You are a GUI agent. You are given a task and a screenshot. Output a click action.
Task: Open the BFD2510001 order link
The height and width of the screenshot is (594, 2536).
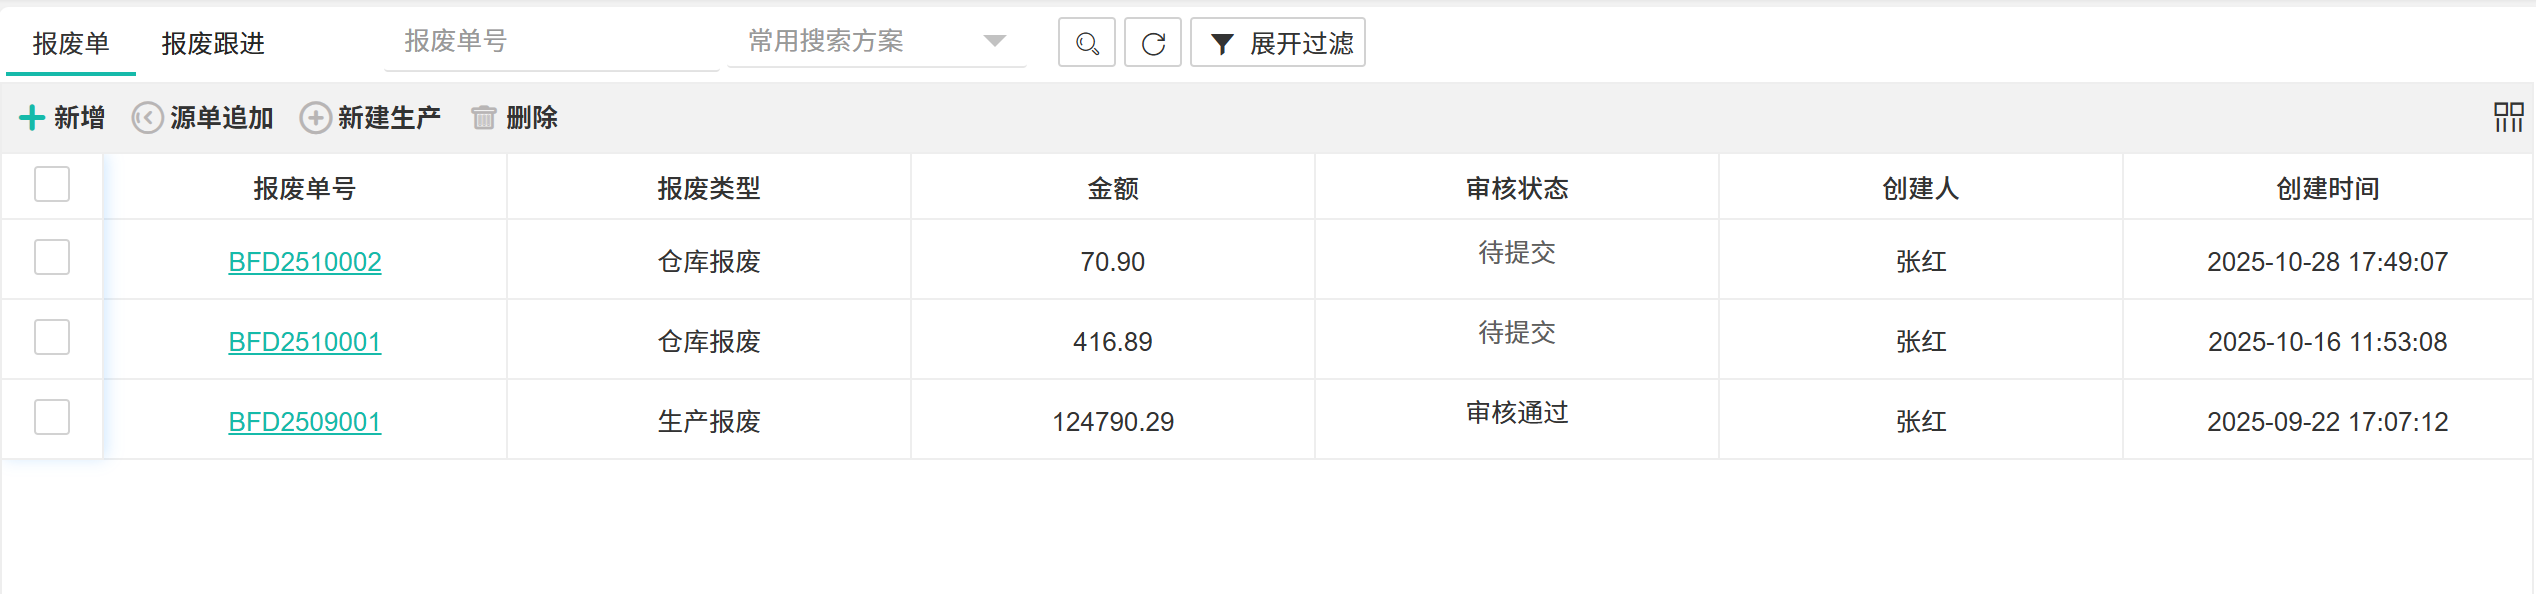click(305, 342)
